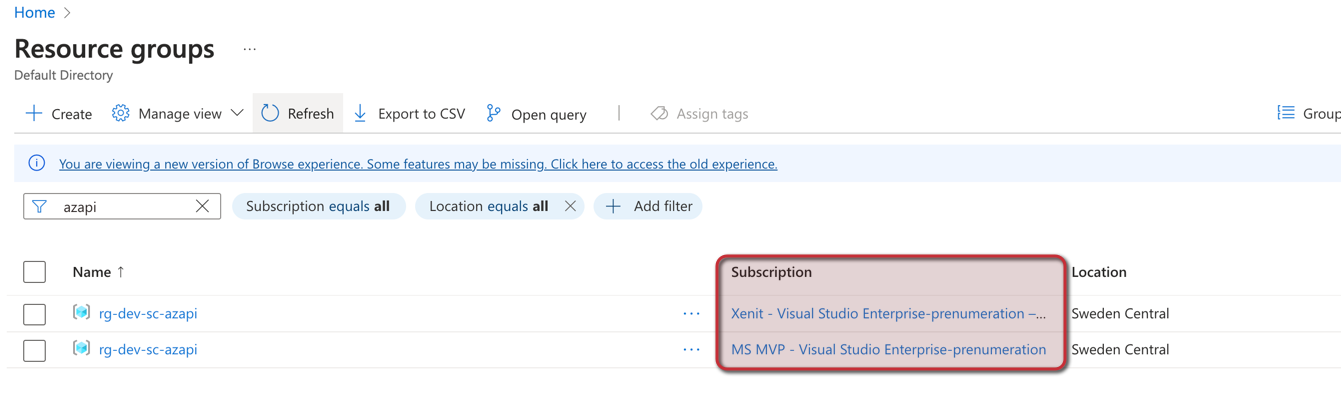The height and width of the screenshot is (419, 1341).
Task: Open the ellipsis menu for the MS MVP row
Action: [x=691, y=350]
